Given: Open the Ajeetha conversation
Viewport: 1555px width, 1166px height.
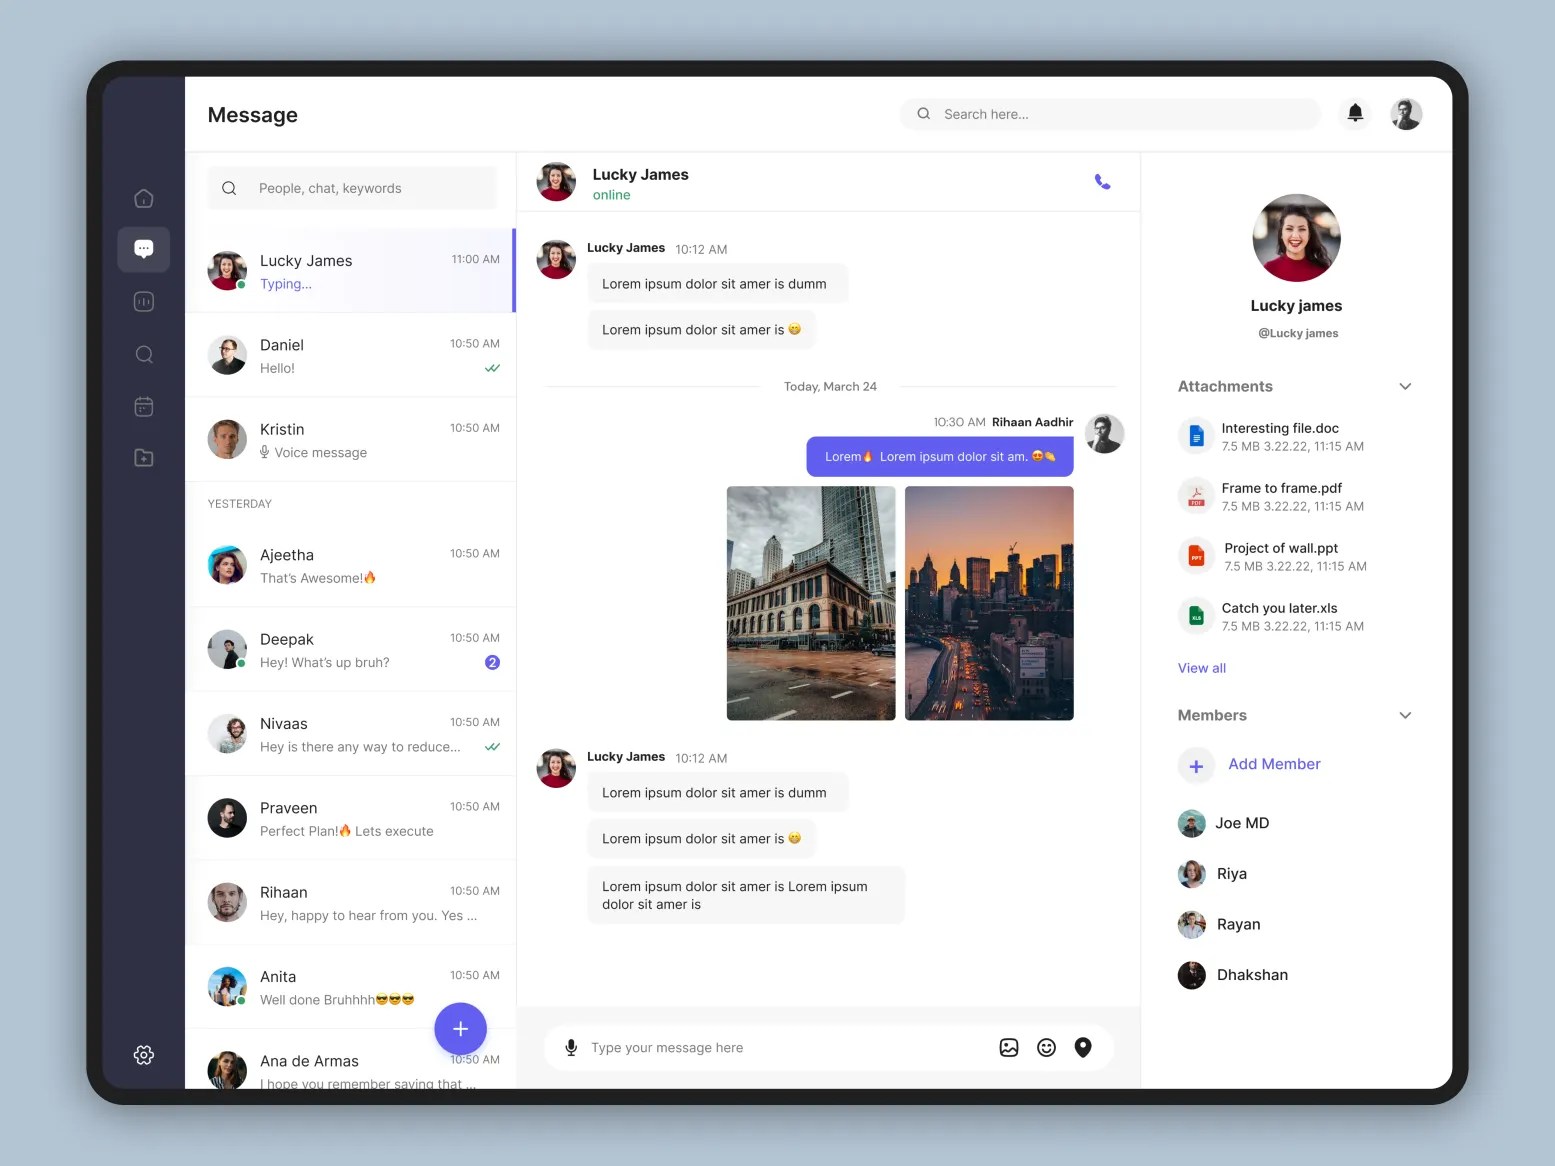Looking at the screenshot, I should [x=350, y=565].
